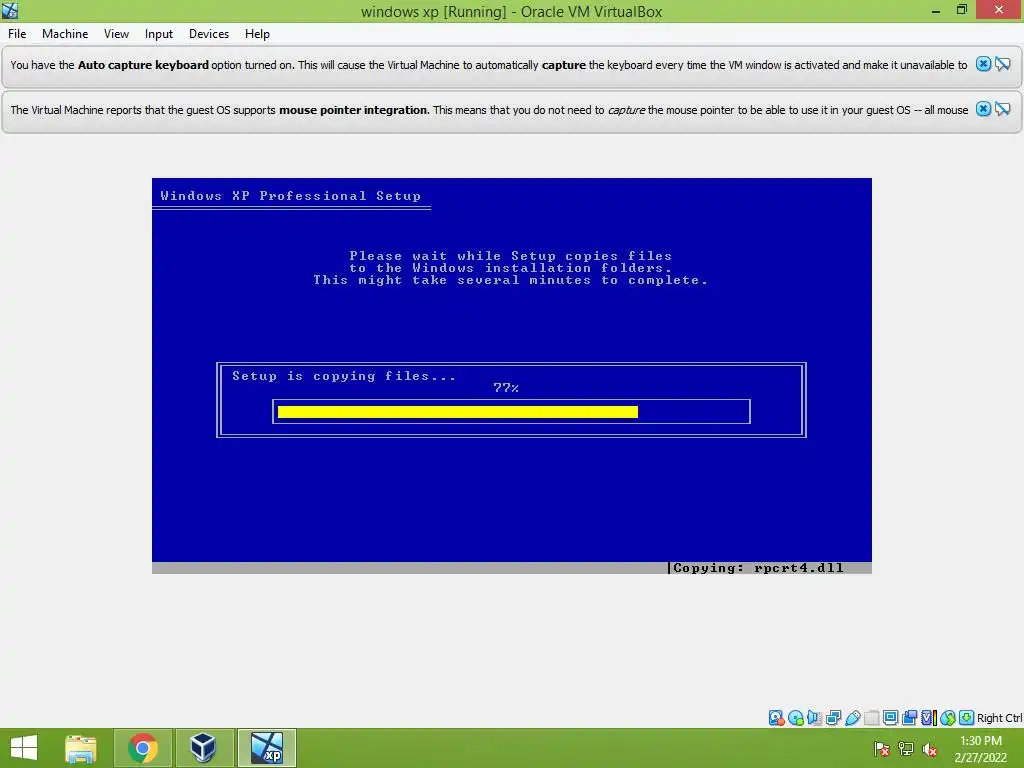
Task: Suppress future Auto capture keyboard messages
Action: (1002, 64)
